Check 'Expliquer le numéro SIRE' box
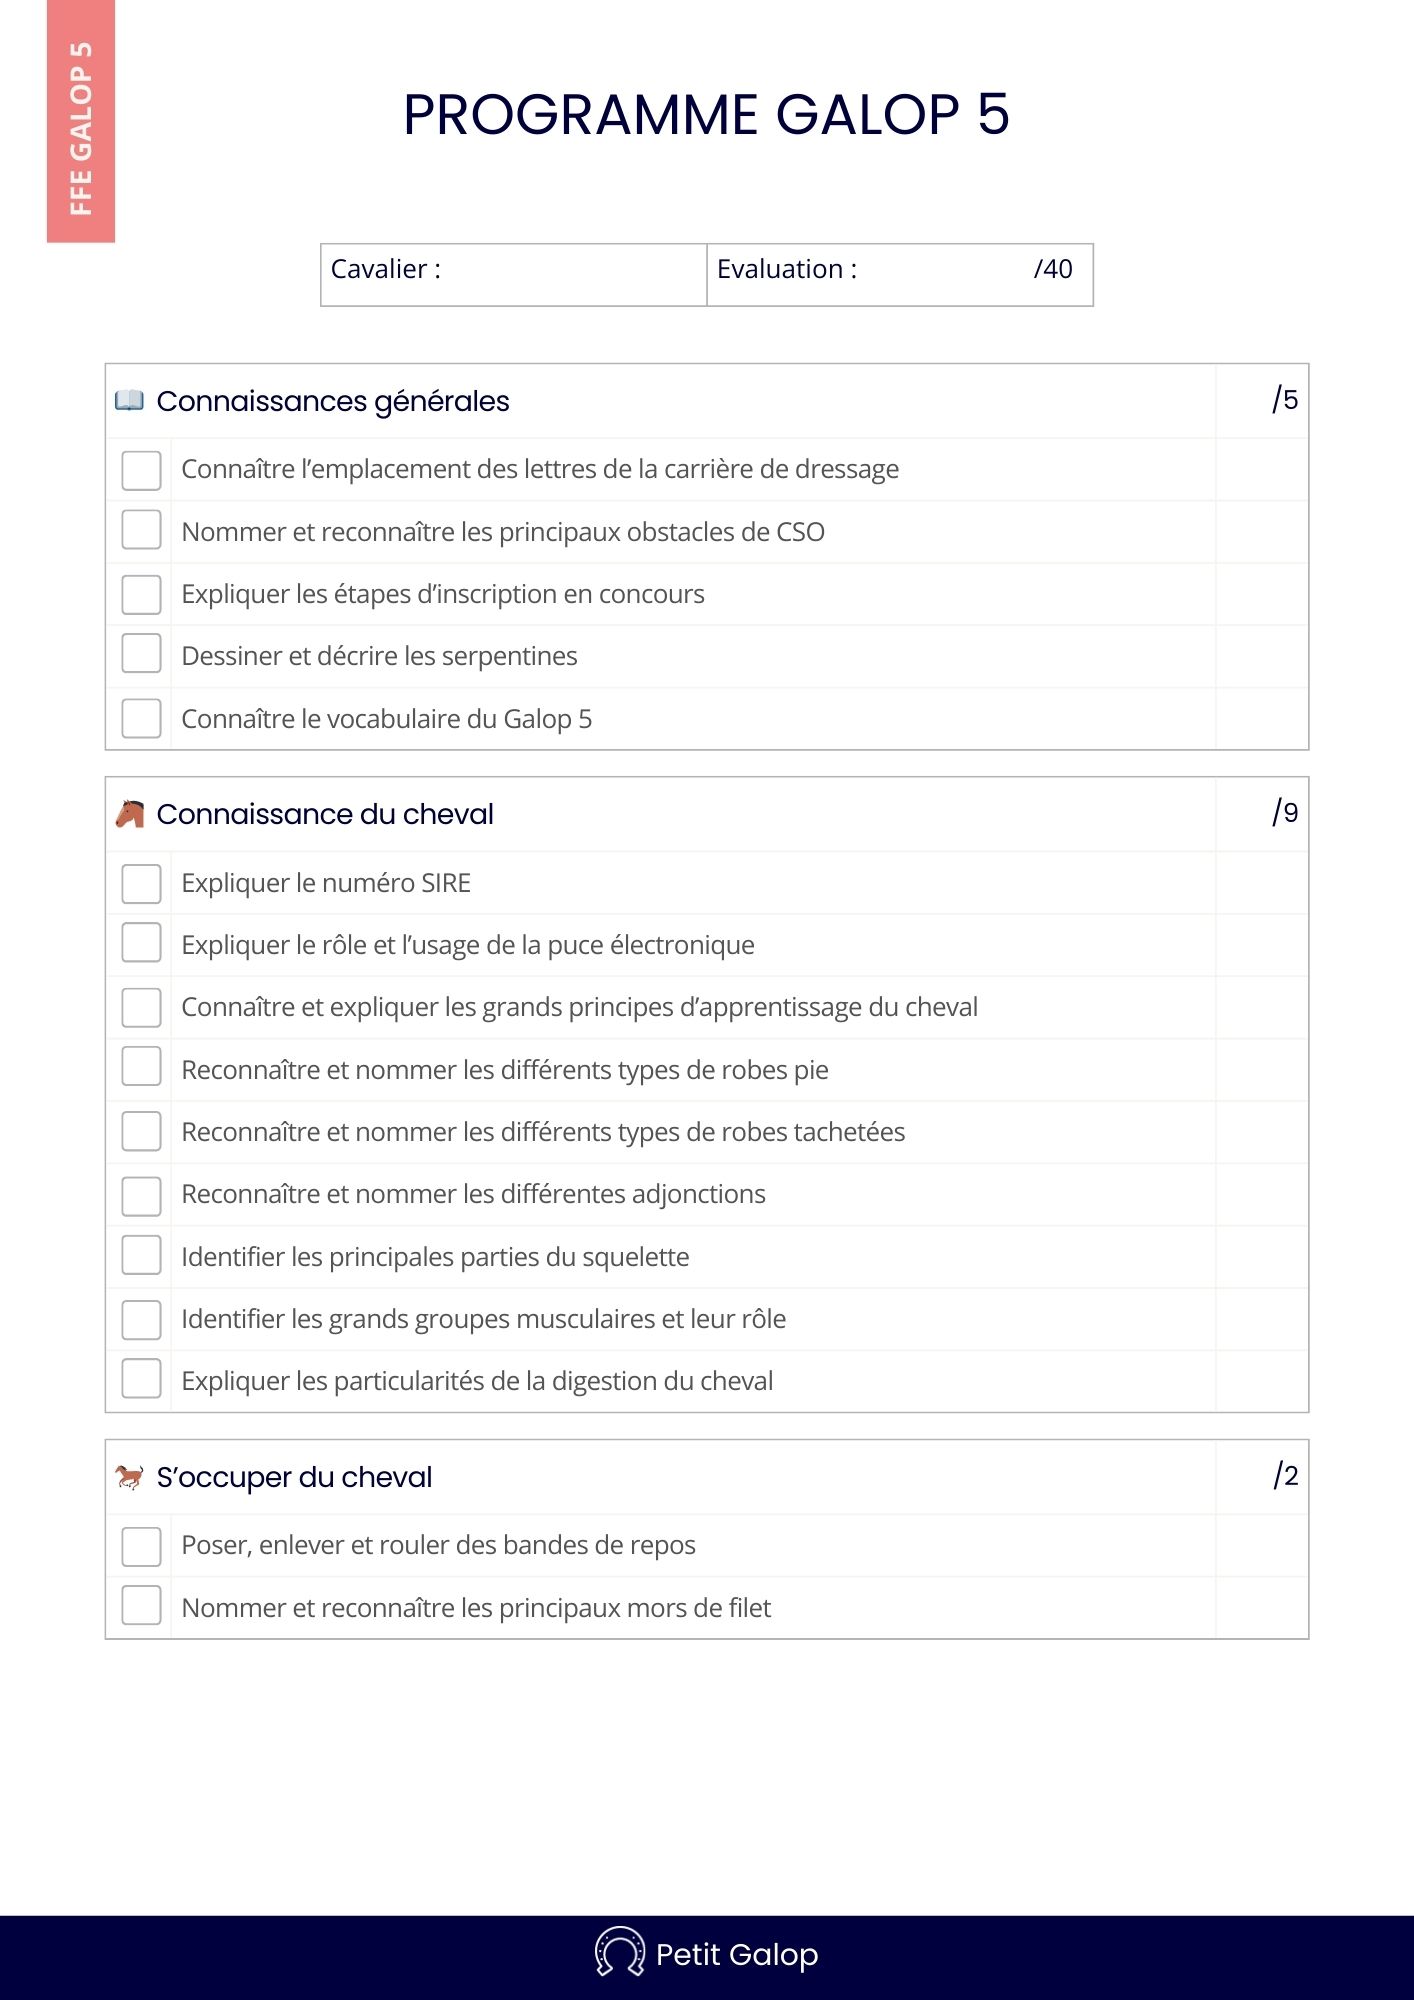This screenshot has height=2000, width=1414. pyautogui.click(x=141, y=884)
